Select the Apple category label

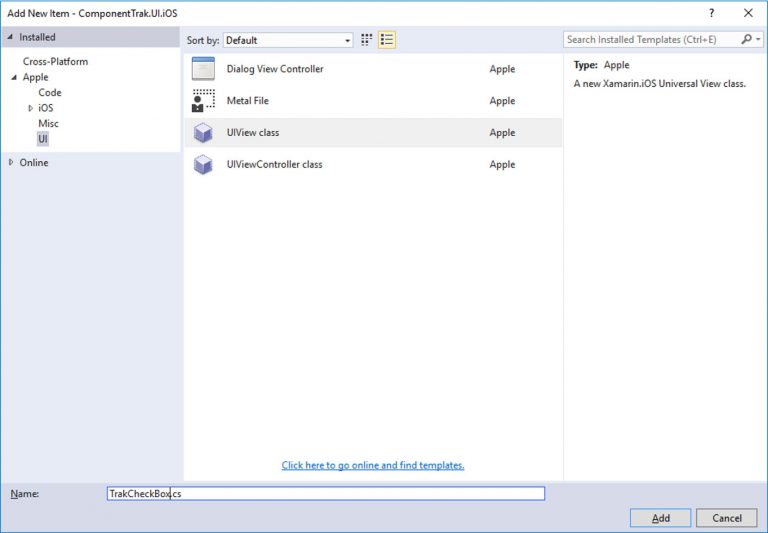point(35,77)
